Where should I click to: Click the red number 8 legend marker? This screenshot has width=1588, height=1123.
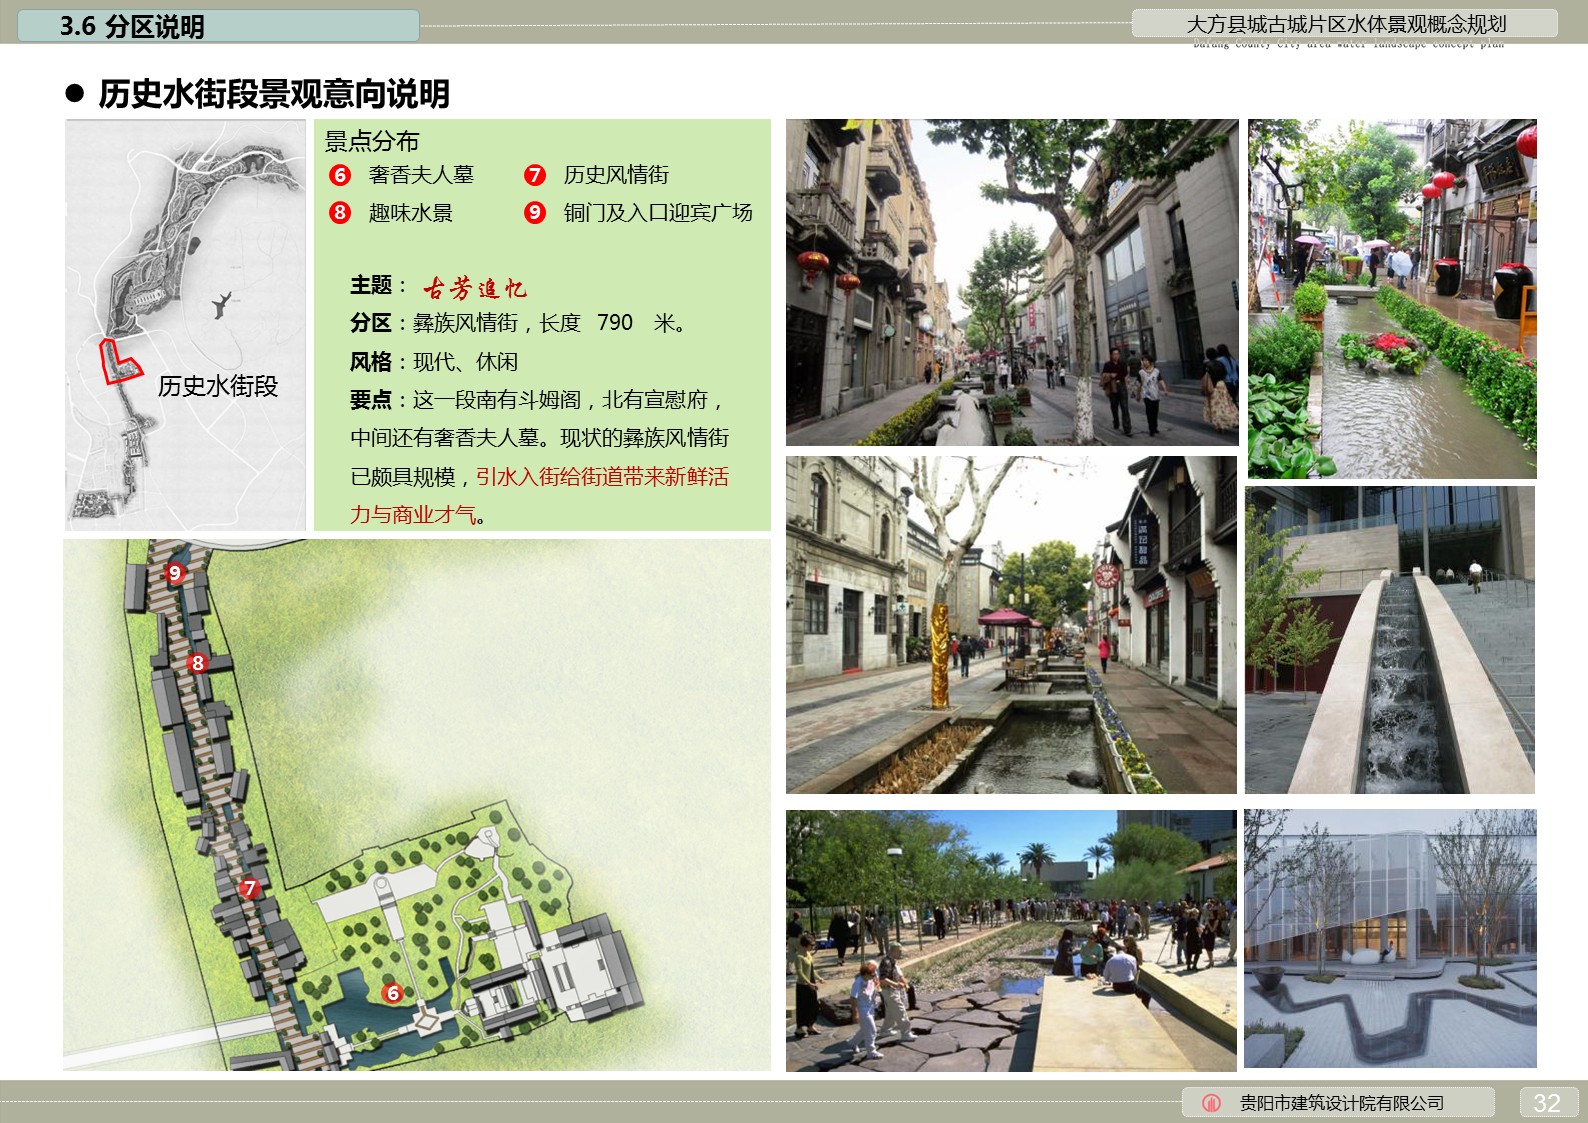pyautogui.click(x=340, y=213)
